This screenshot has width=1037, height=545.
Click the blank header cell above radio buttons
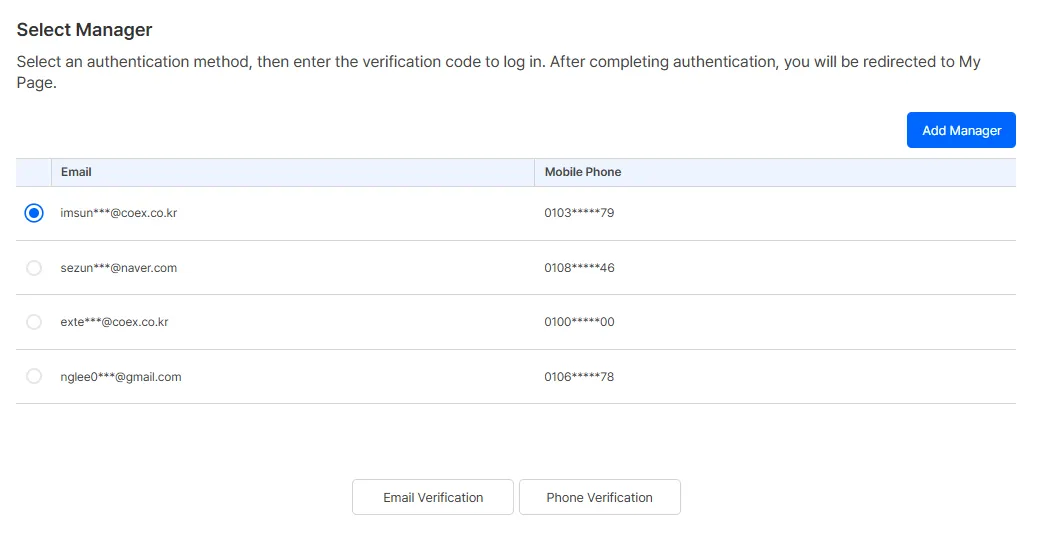tap(34, 172)
